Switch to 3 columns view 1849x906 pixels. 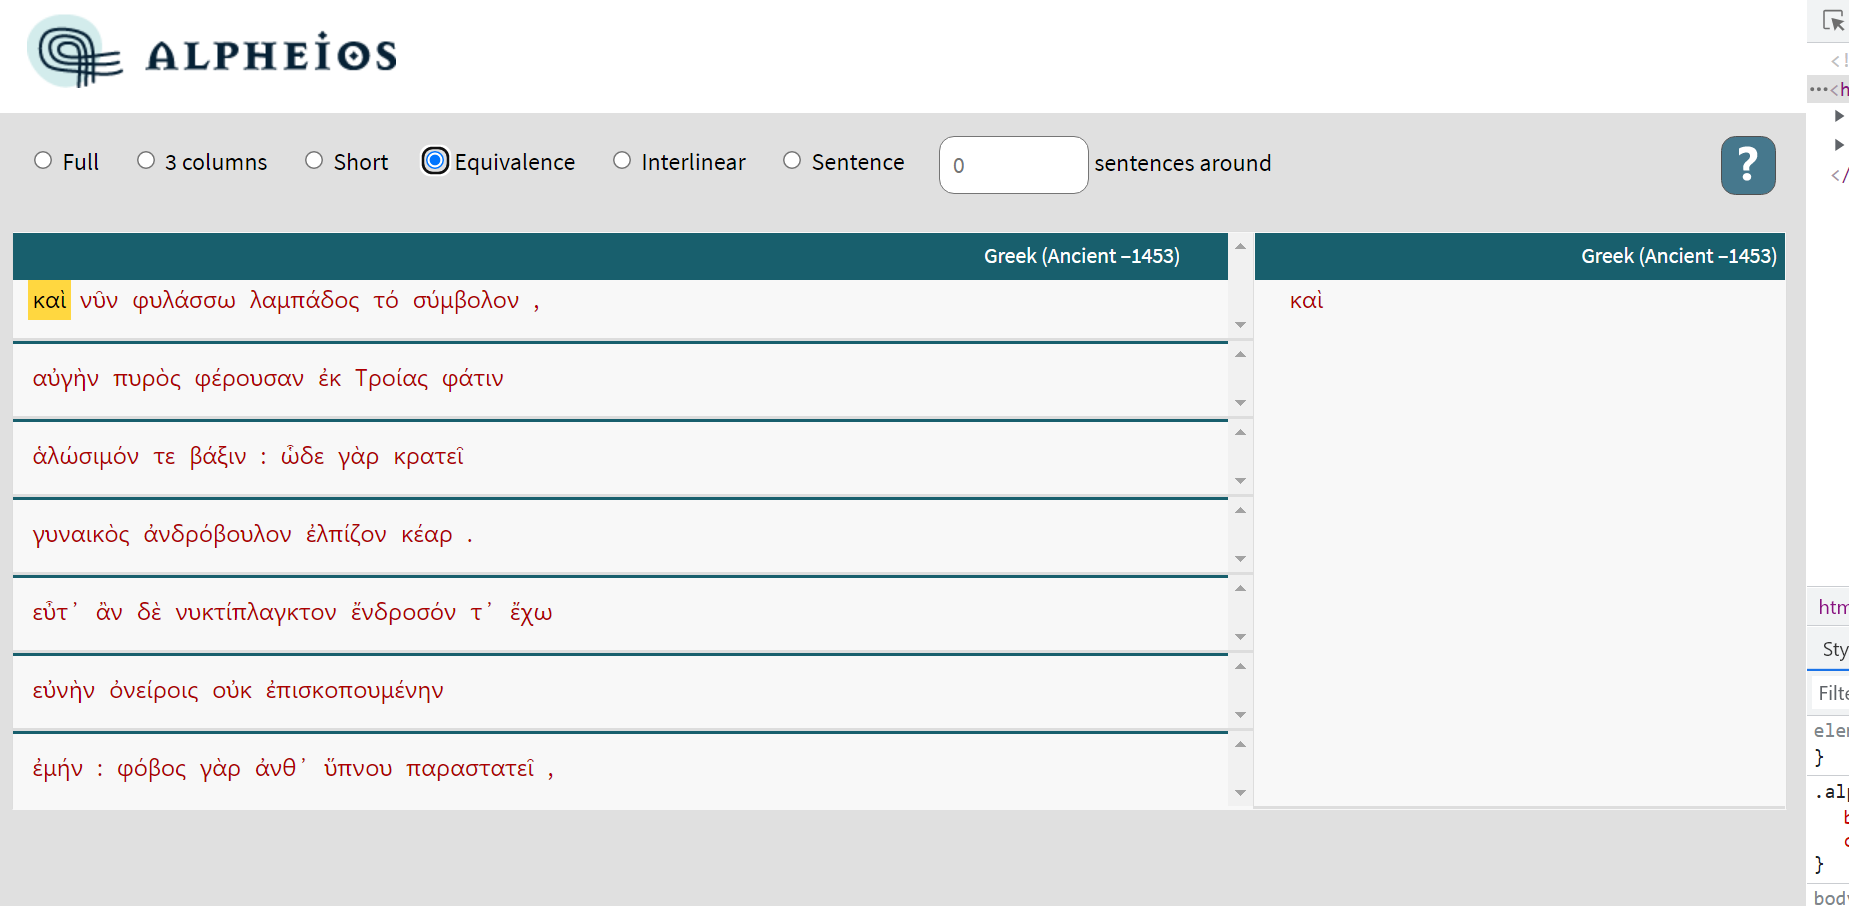[x=146, y=160]
